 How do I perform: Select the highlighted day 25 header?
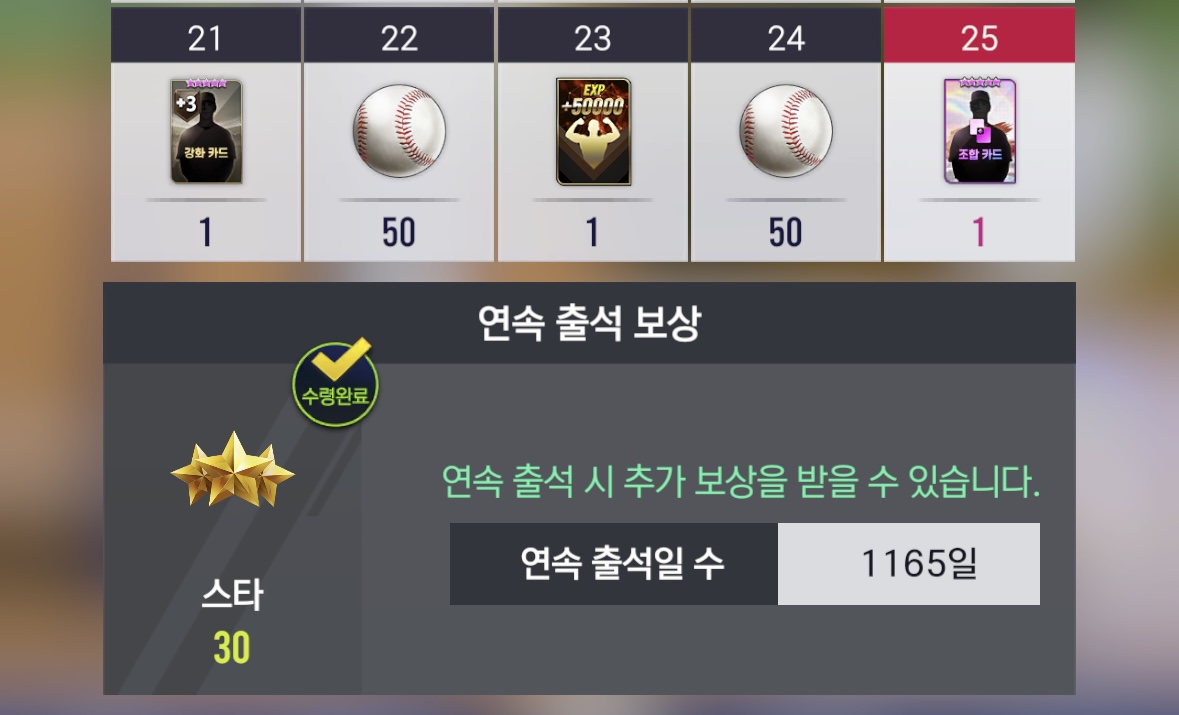click(x=979, y=37)
